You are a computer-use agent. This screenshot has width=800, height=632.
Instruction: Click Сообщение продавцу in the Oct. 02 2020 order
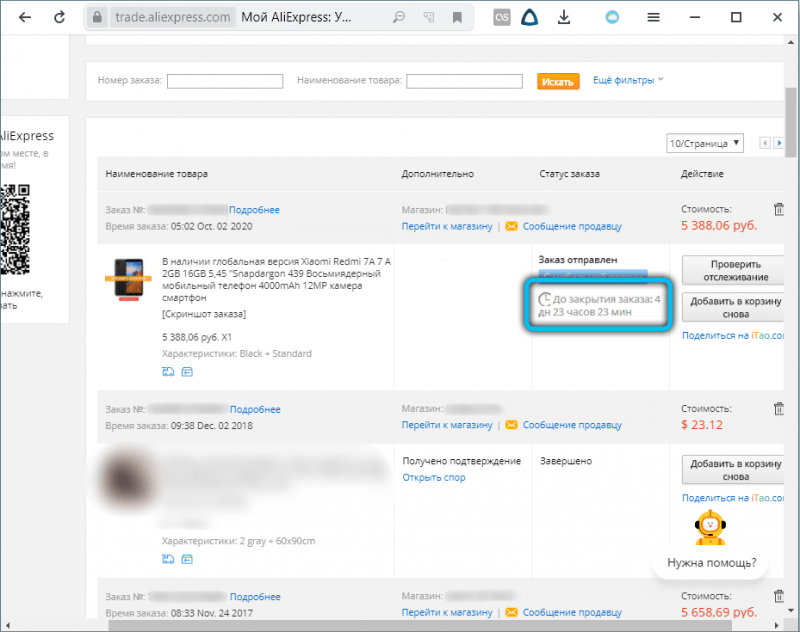[x=572, y=226]
